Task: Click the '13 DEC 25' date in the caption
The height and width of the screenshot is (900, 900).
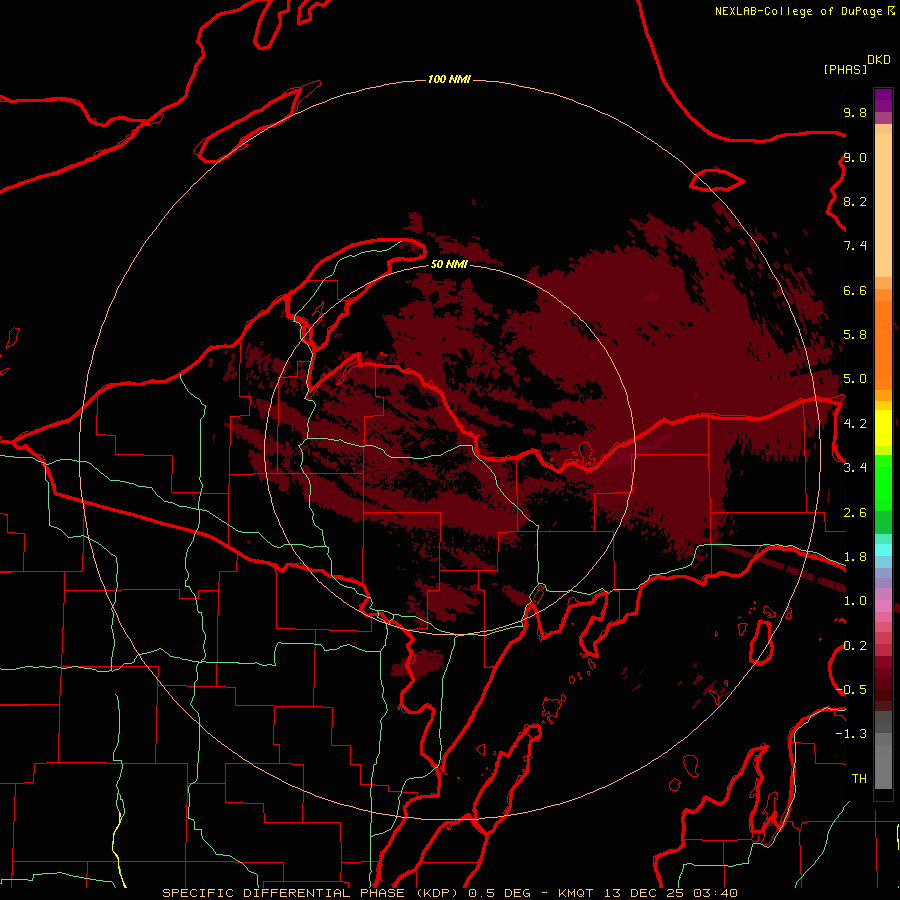Action: [x=643, y=893]
